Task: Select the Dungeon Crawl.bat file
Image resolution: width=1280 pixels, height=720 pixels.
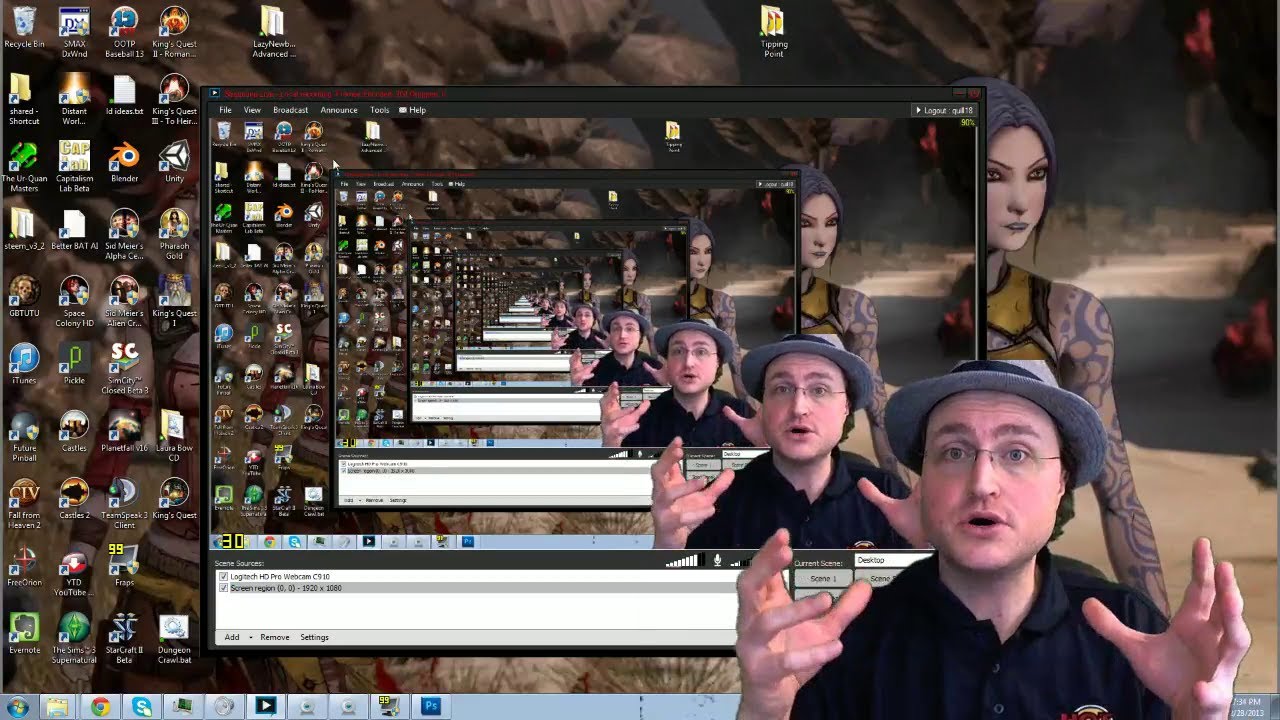Action: (174, 638)
